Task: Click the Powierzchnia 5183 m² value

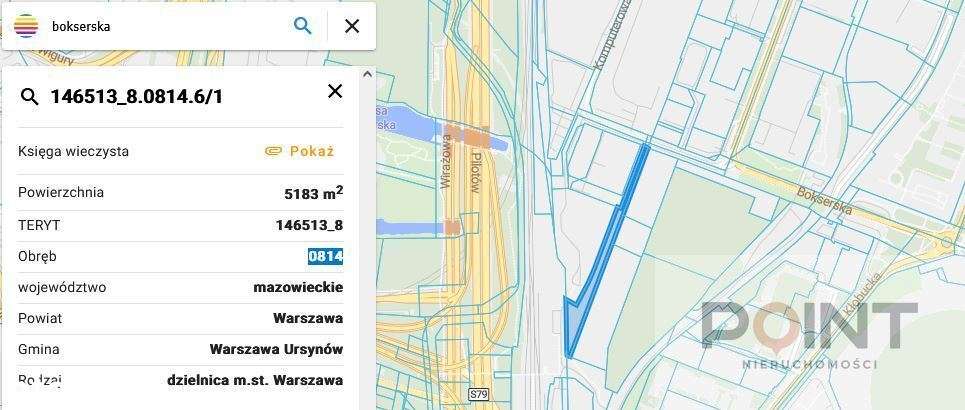Action: coord(313,193)
